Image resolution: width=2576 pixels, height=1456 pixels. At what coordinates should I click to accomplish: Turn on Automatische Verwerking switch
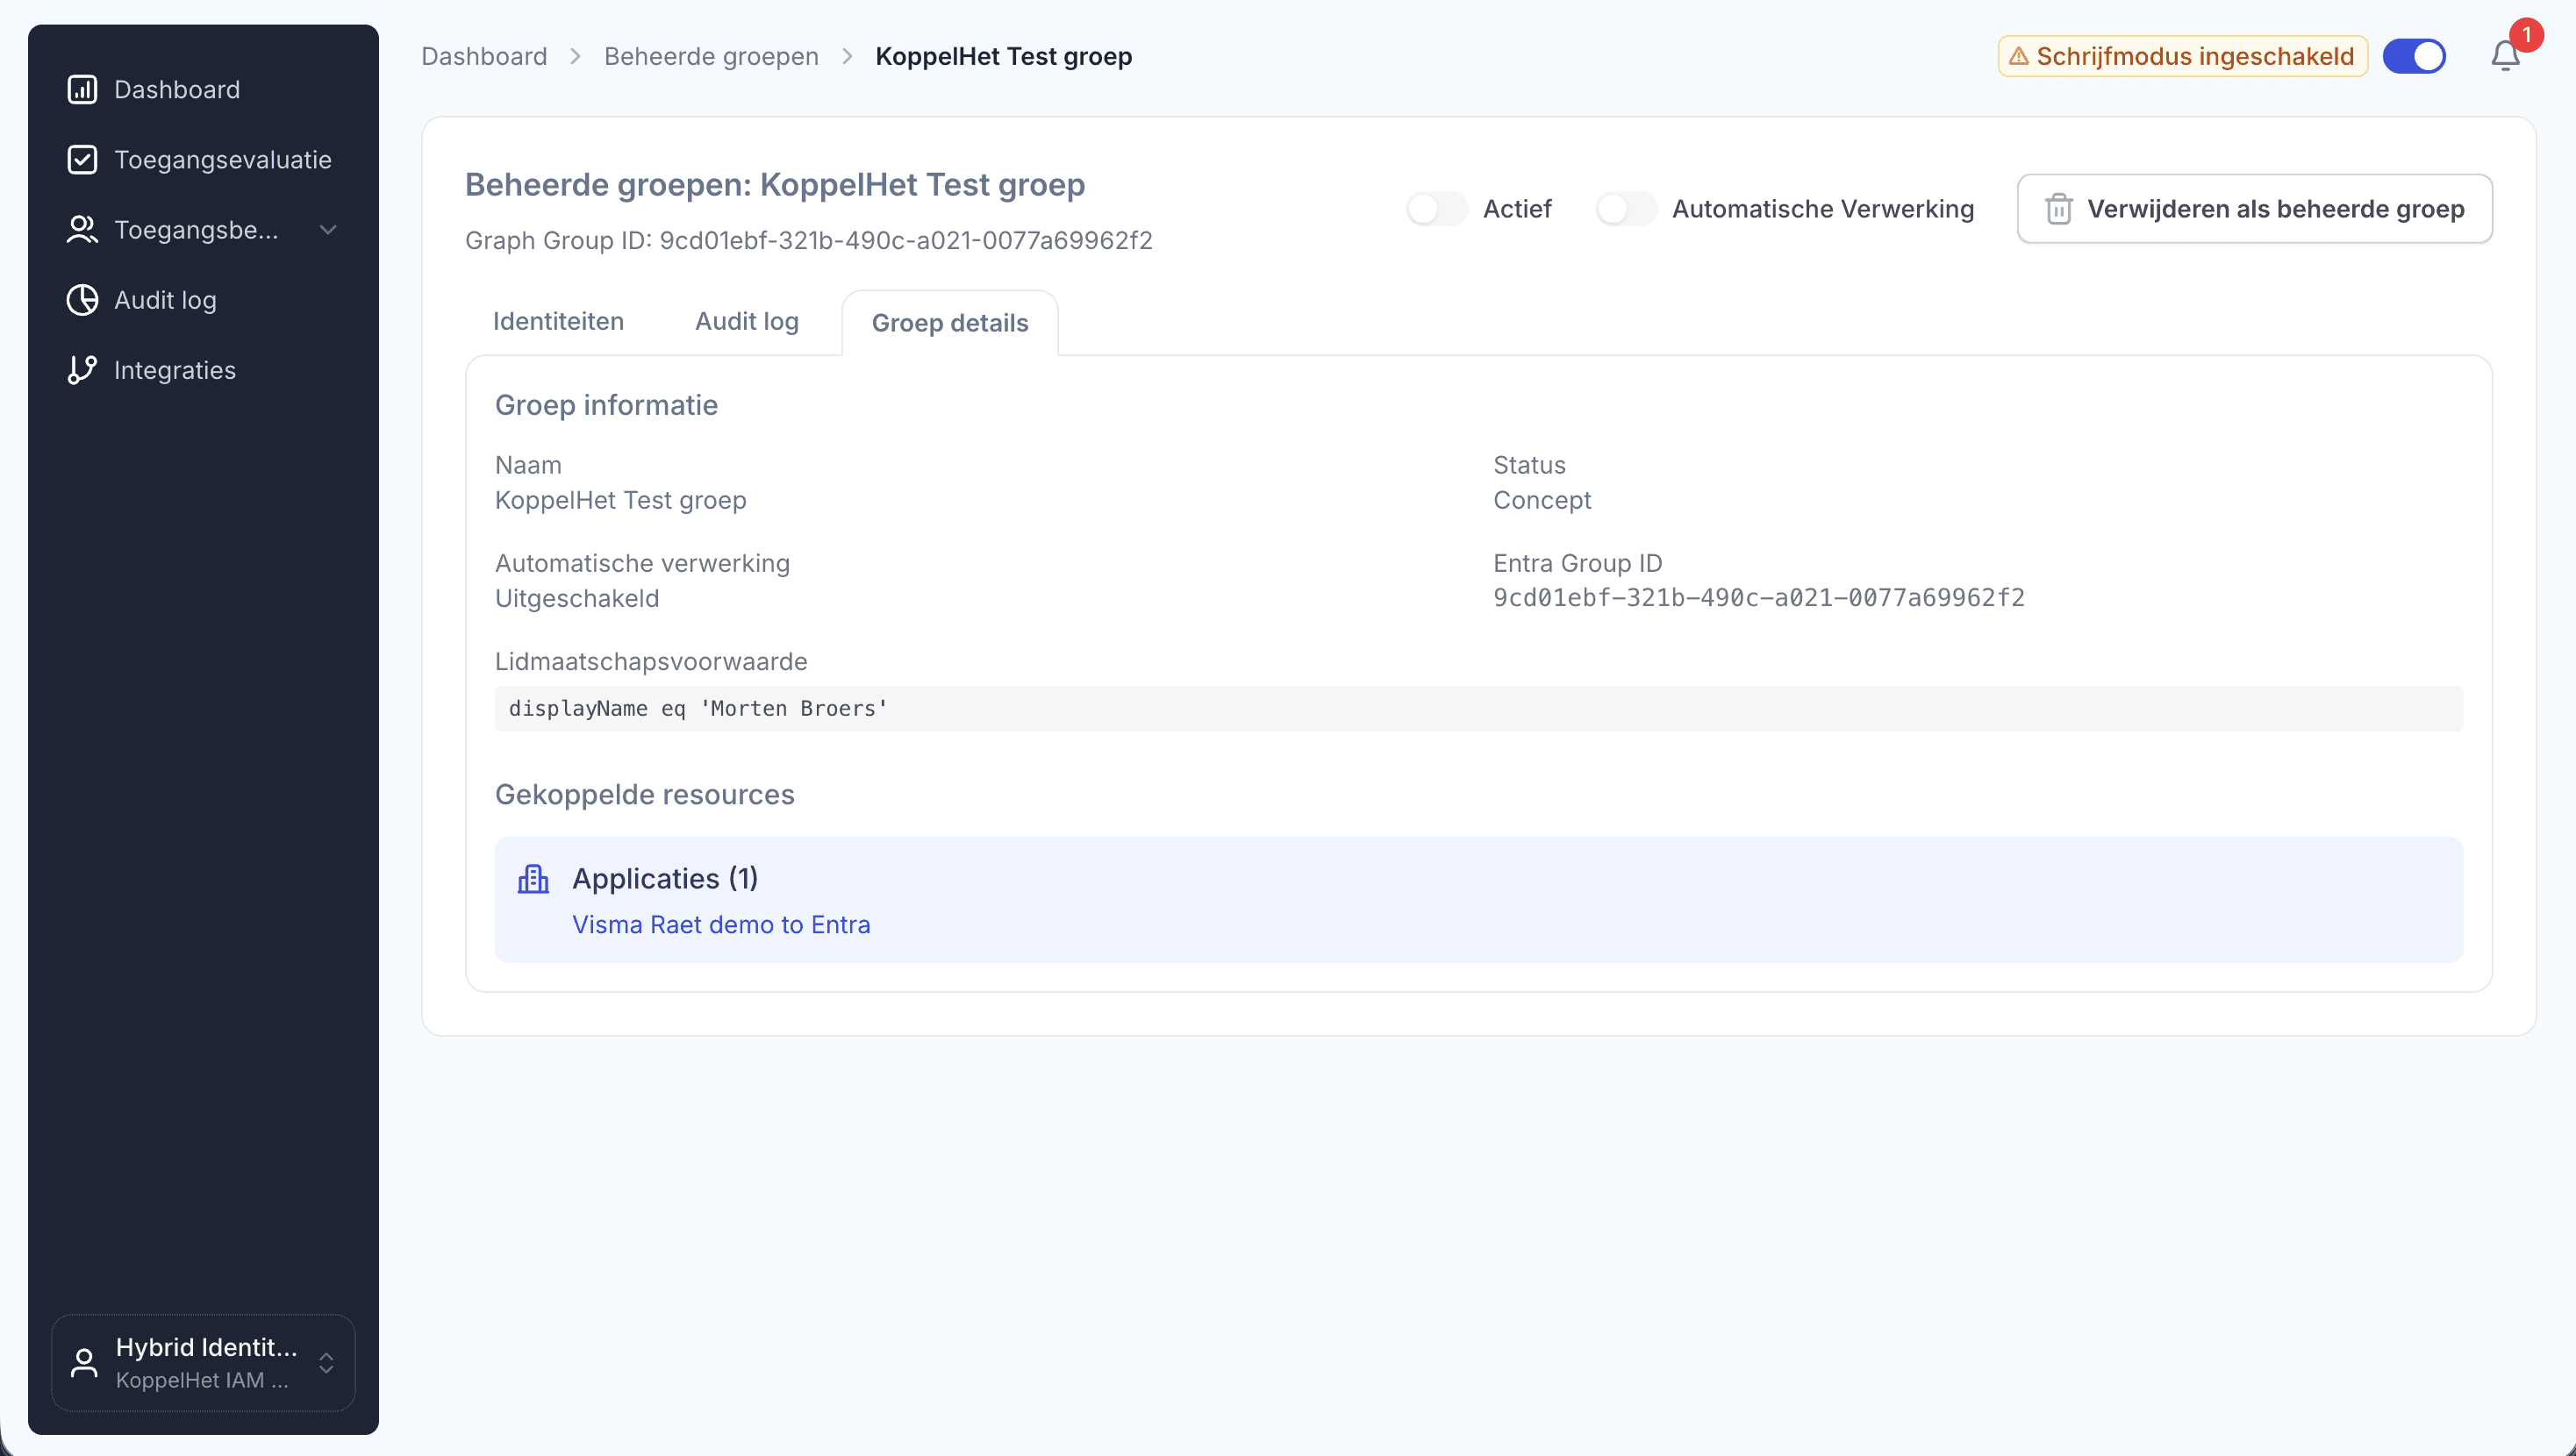[x=1625, y=209]
